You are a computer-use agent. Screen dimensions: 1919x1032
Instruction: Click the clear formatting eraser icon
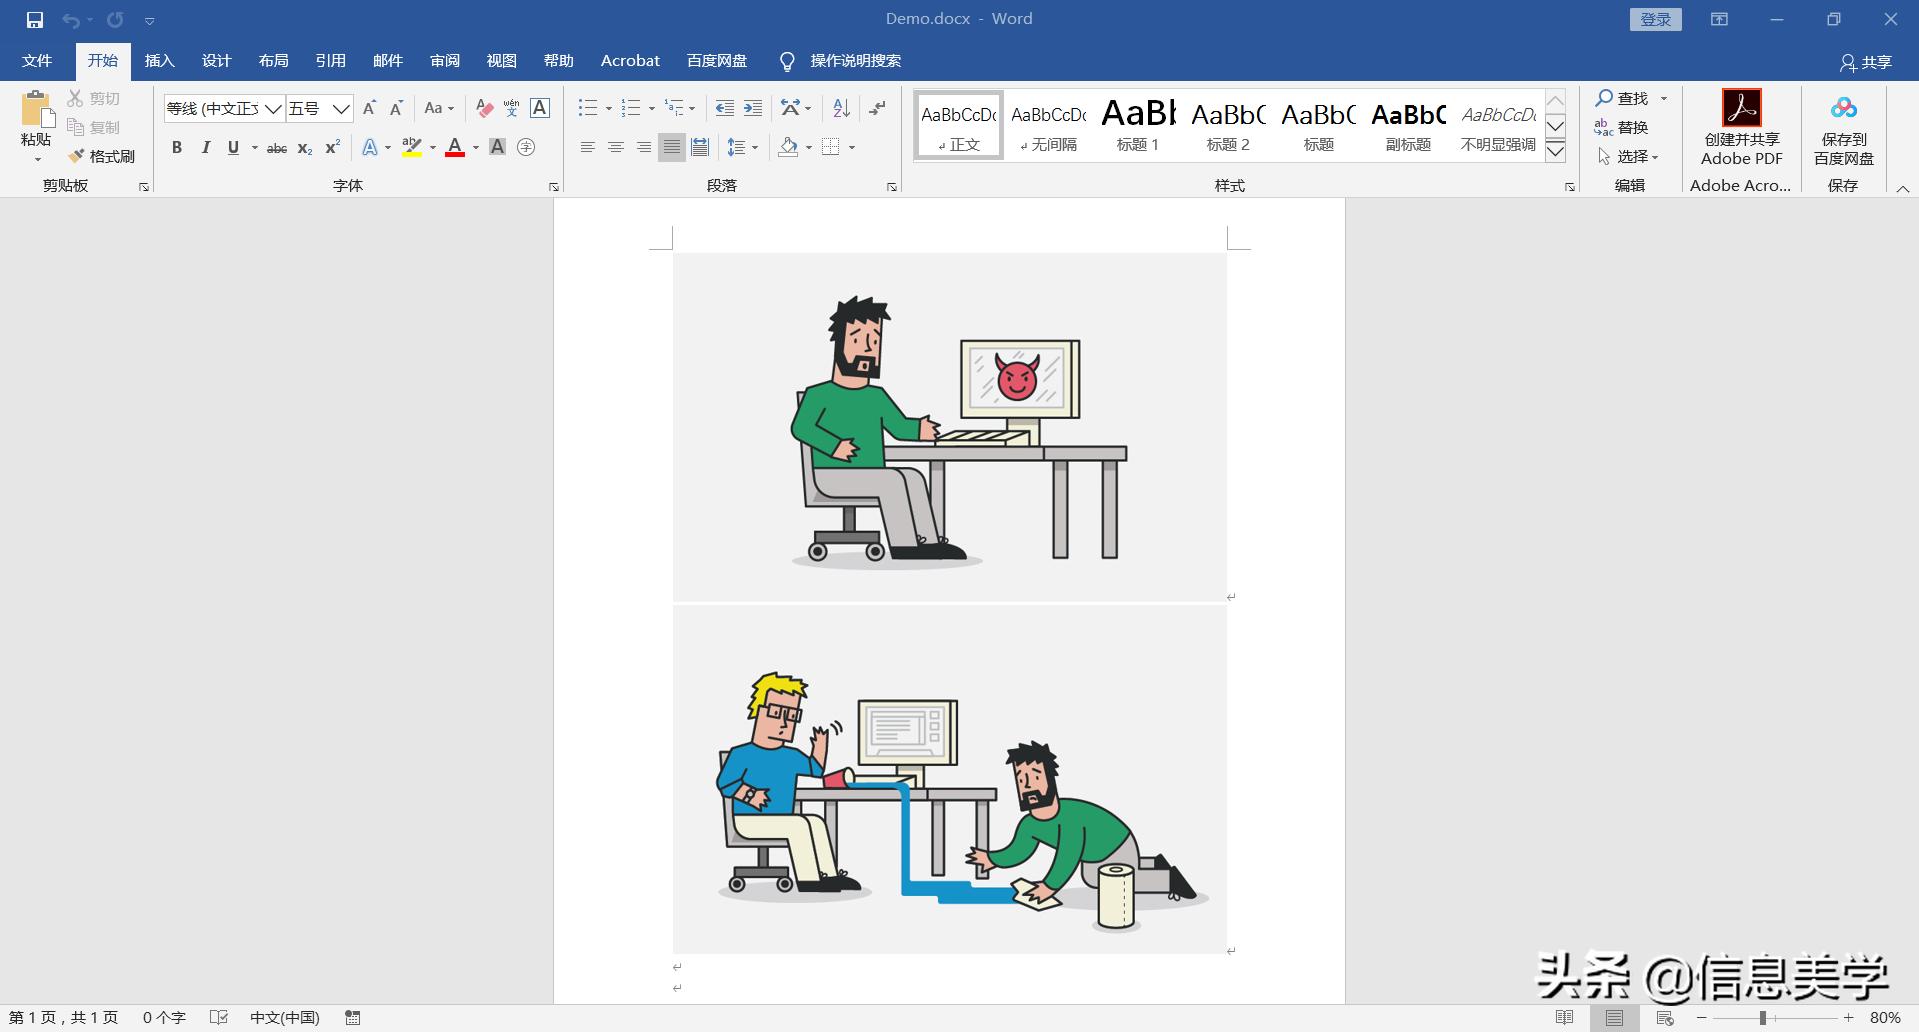484,108
